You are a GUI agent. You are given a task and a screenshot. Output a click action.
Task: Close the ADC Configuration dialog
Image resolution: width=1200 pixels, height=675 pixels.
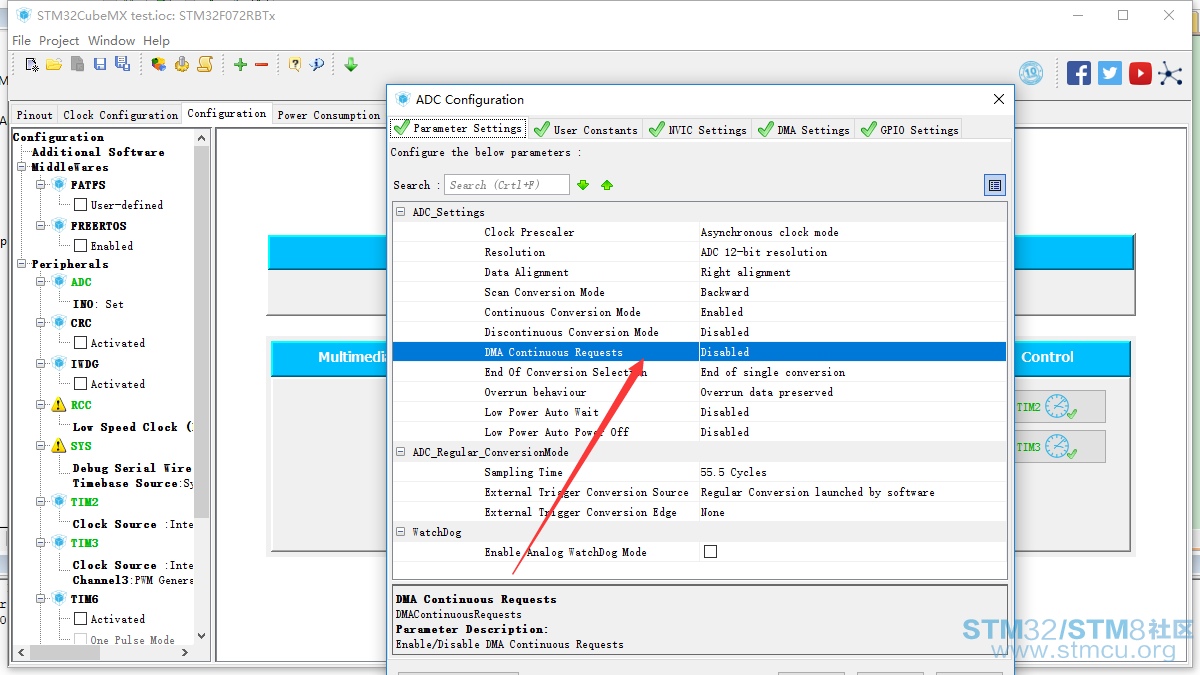998,99
